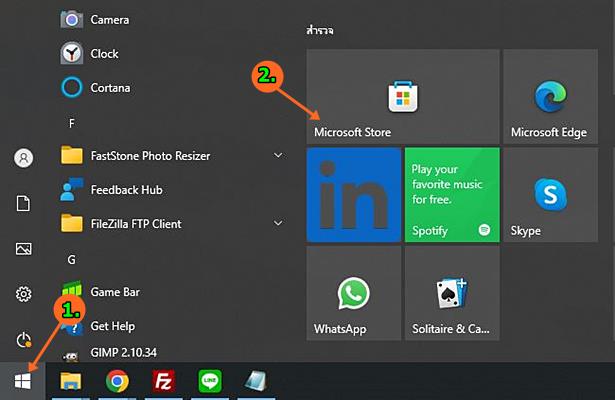Launch the Skype tile
The height and width of the screenshot is (400, 615).
tap(551, 195)
